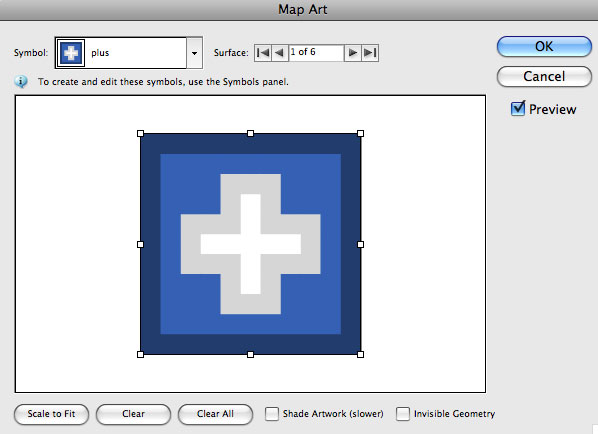The image size is (598, 434).
Task: Jump to the last surface
Action: (370, 53)
